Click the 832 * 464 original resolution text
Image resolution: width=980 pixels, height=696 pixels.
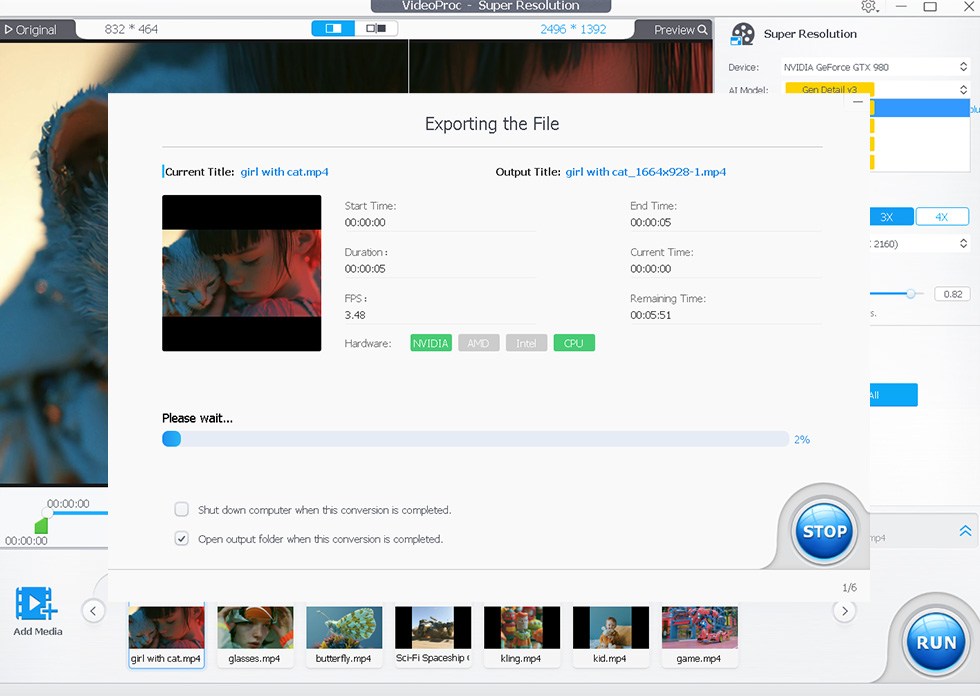[x=131, y=29]
